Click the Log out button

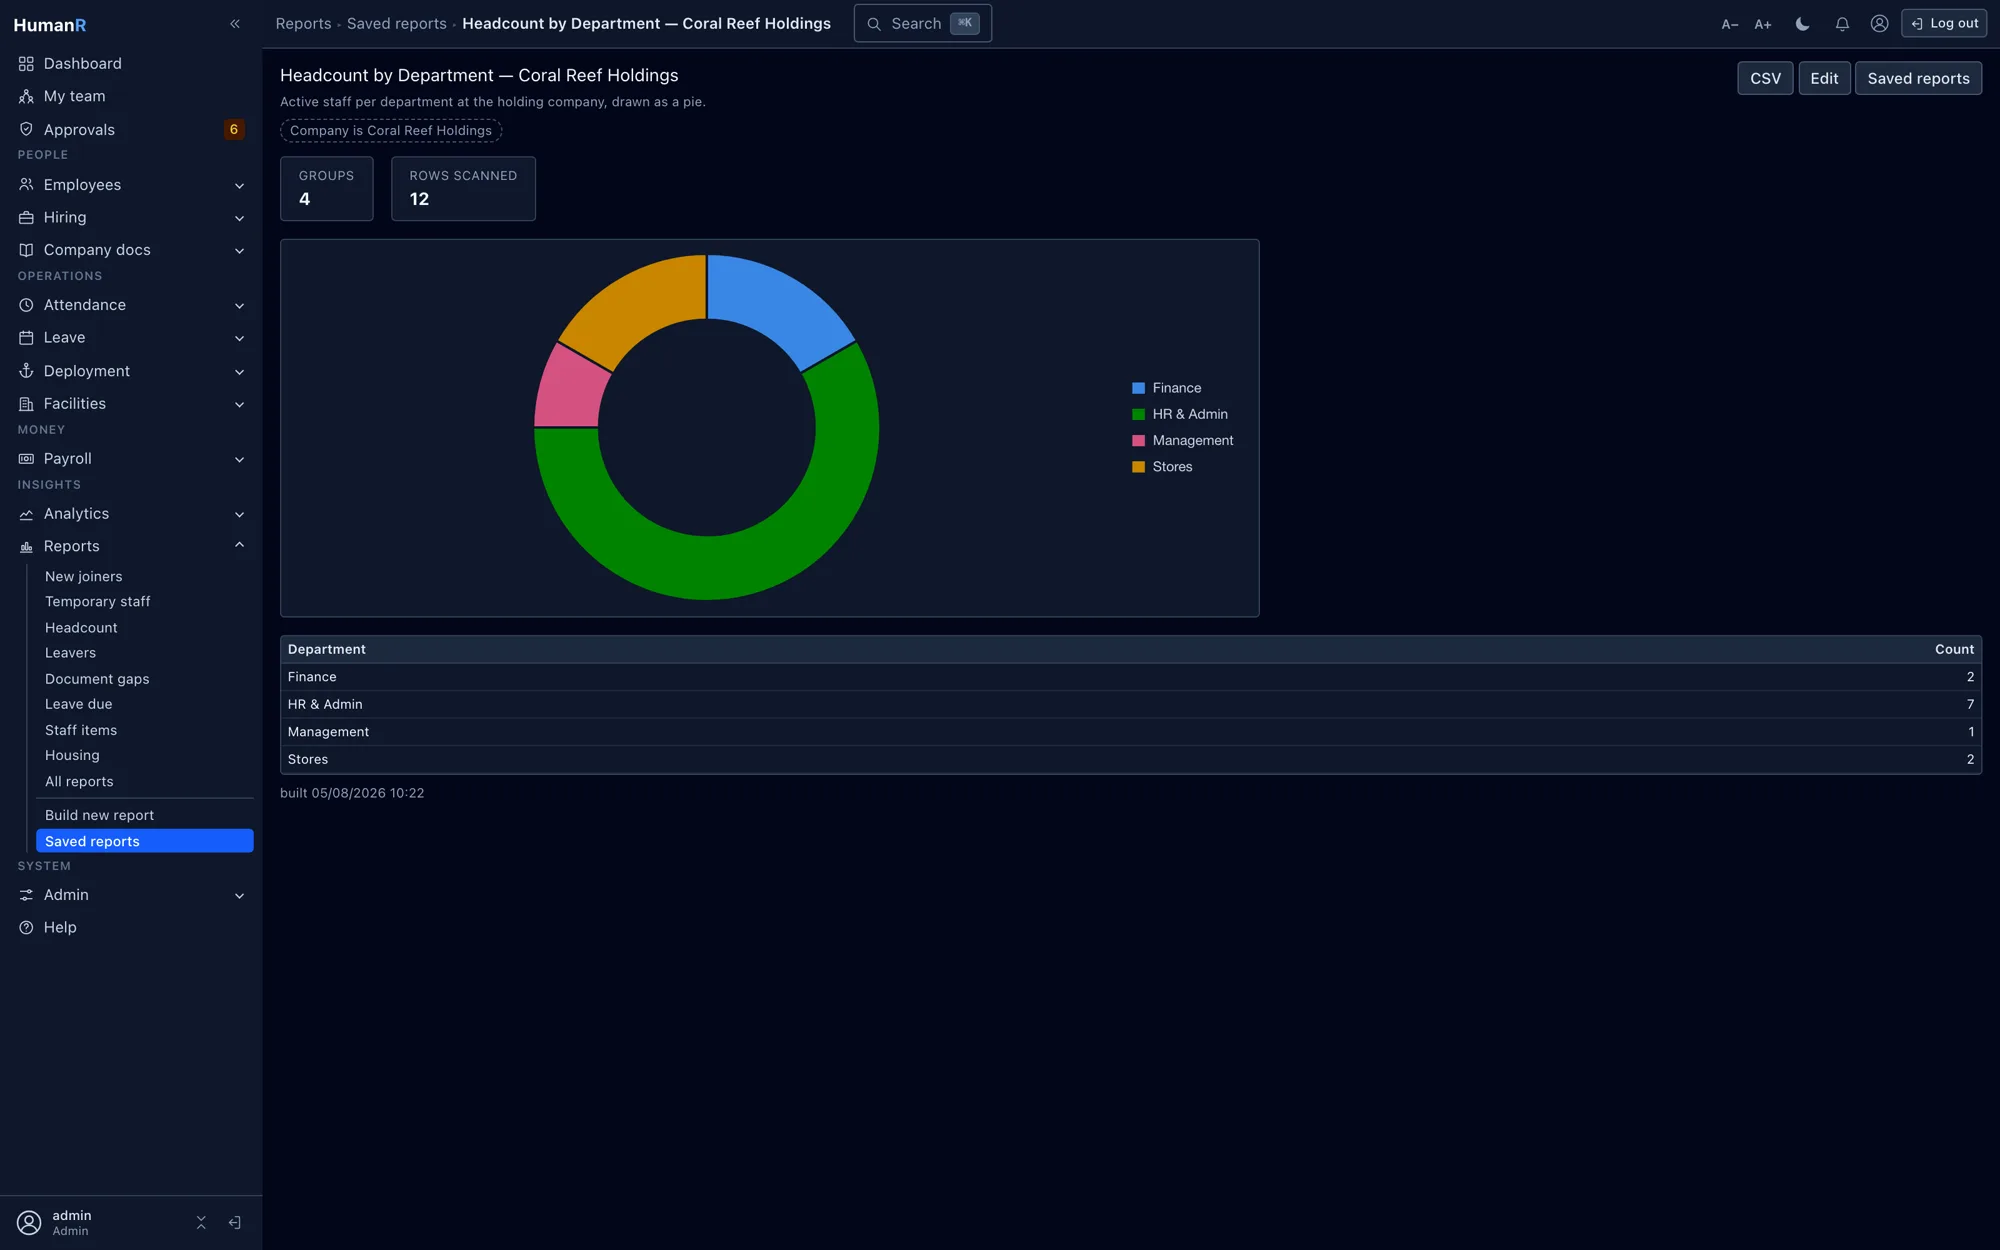[1944, 24]
